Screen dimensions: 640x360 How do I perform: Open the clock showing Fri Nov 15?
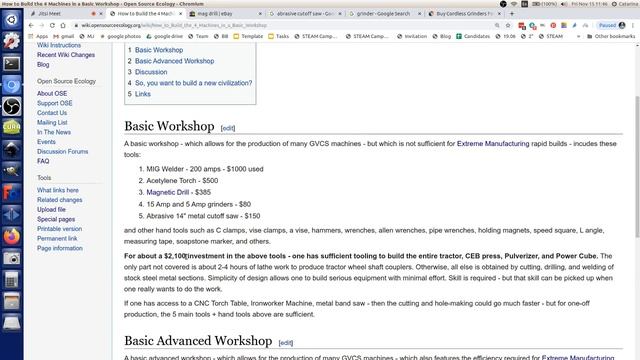click(x=589, y=4)
